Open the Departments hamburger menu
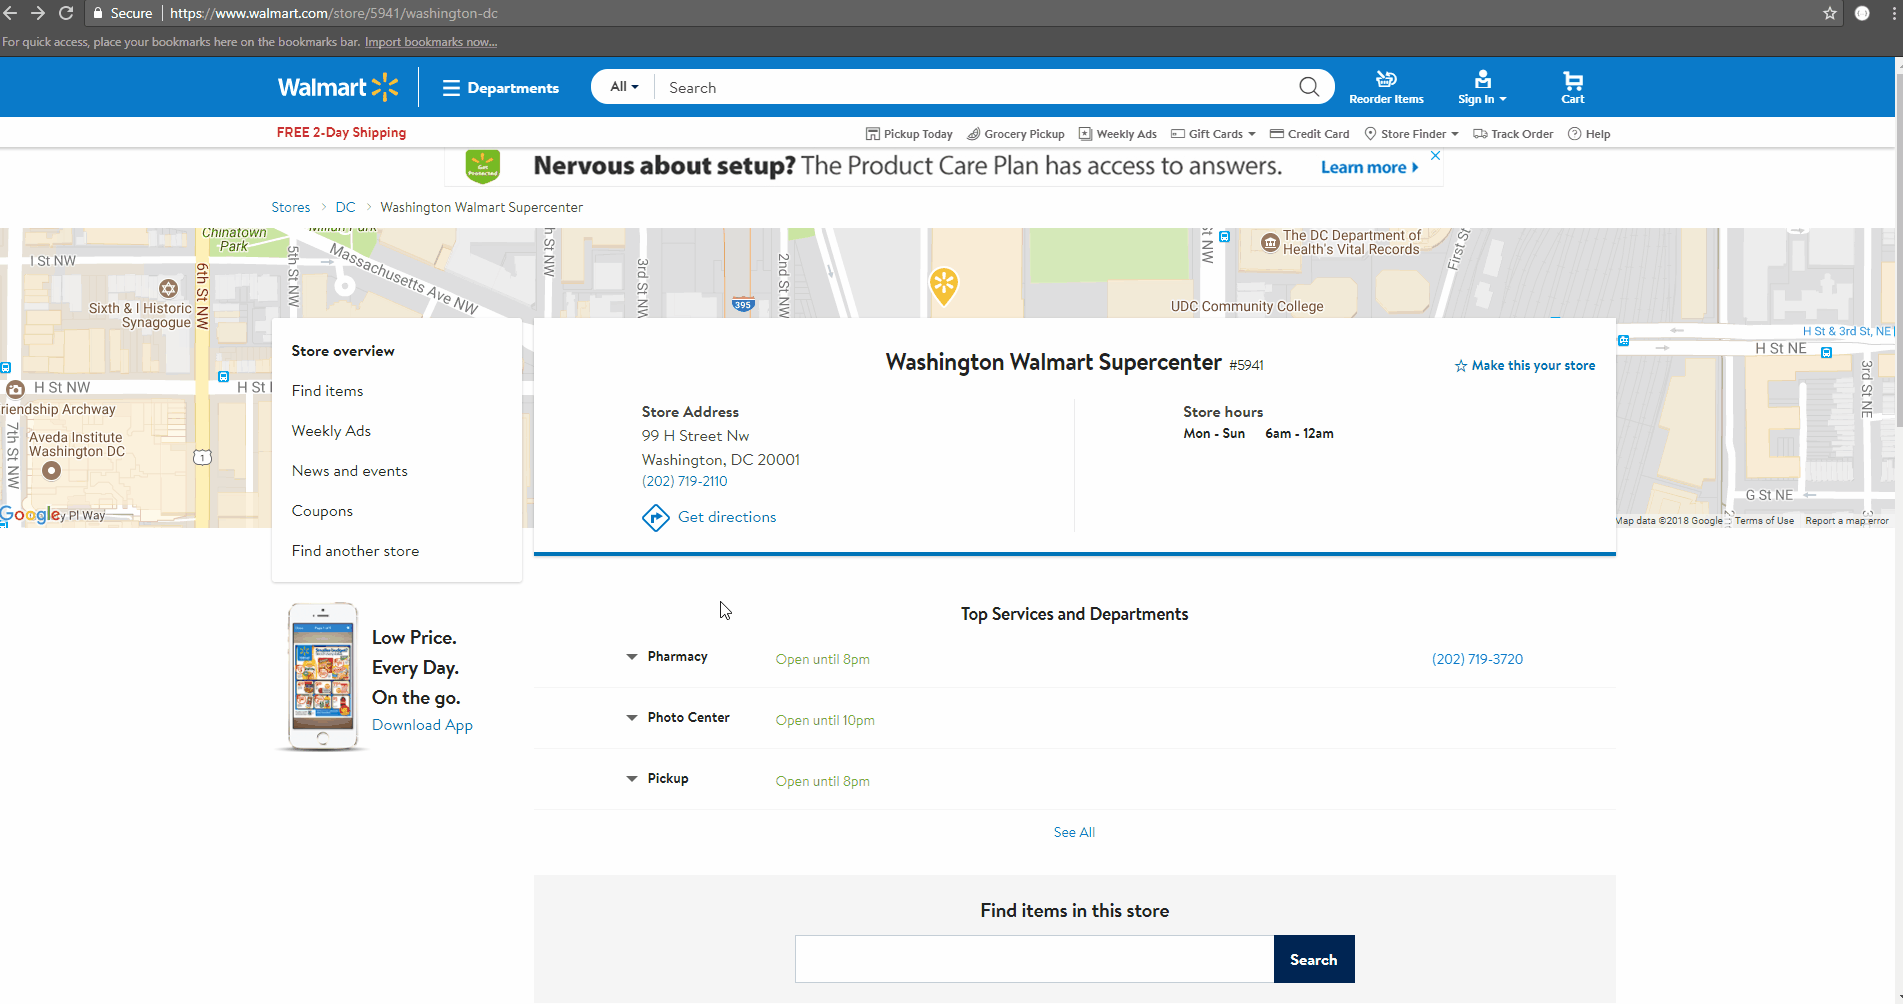The height and width of the screenshot is (1004, 1903). point(500,88)
